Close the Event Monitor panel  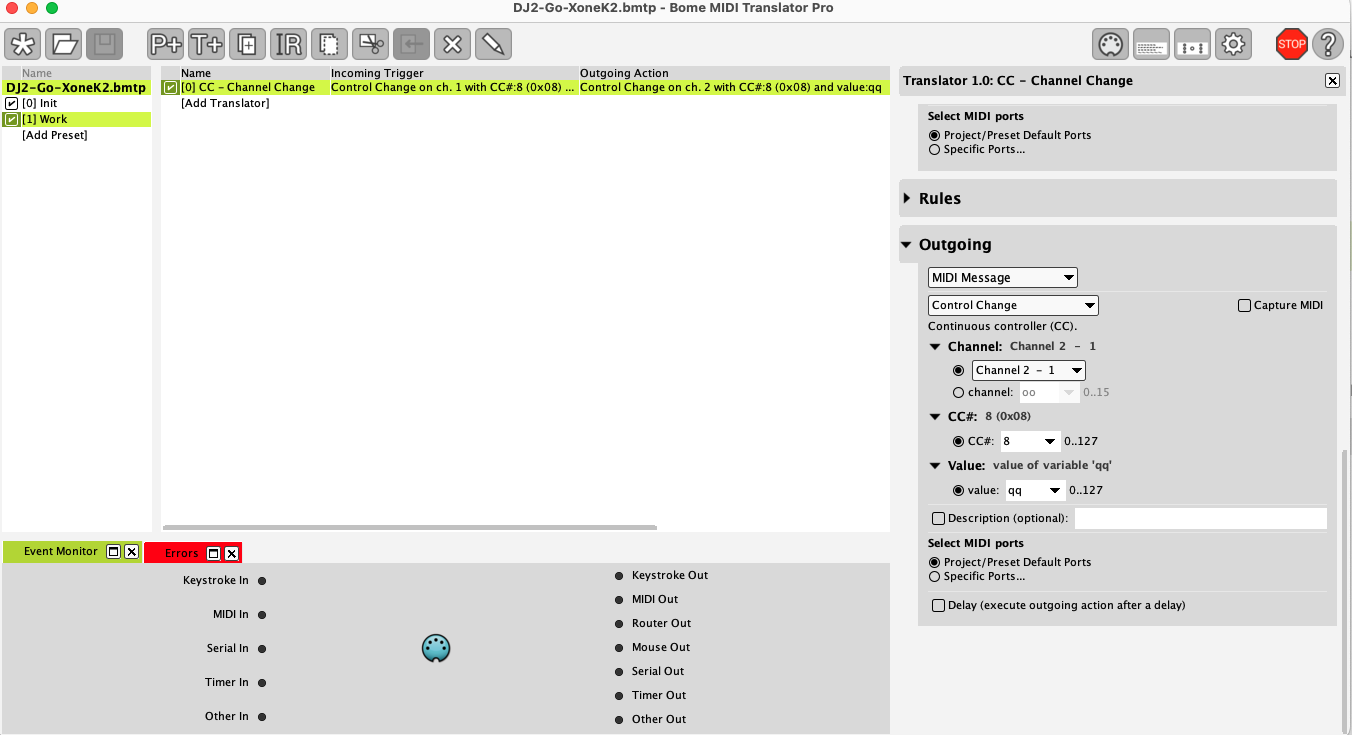[131, 552]
